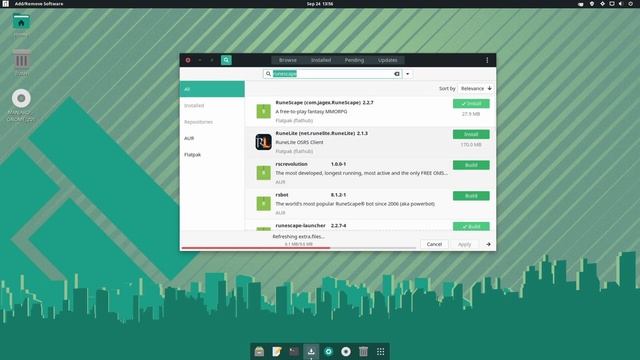The image size is (640, 360).
Task: Click the power icon in the system tray
Action: 631,4
